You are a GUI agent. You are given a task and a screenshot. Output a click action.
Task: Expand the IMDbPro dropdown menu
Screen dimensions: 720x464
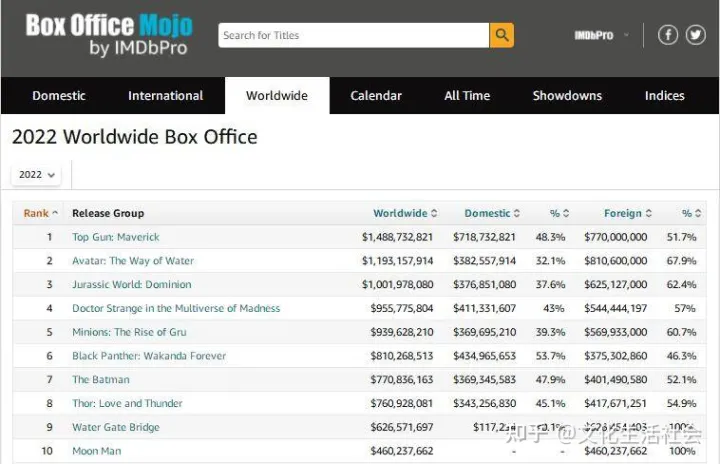coord(600,35)
